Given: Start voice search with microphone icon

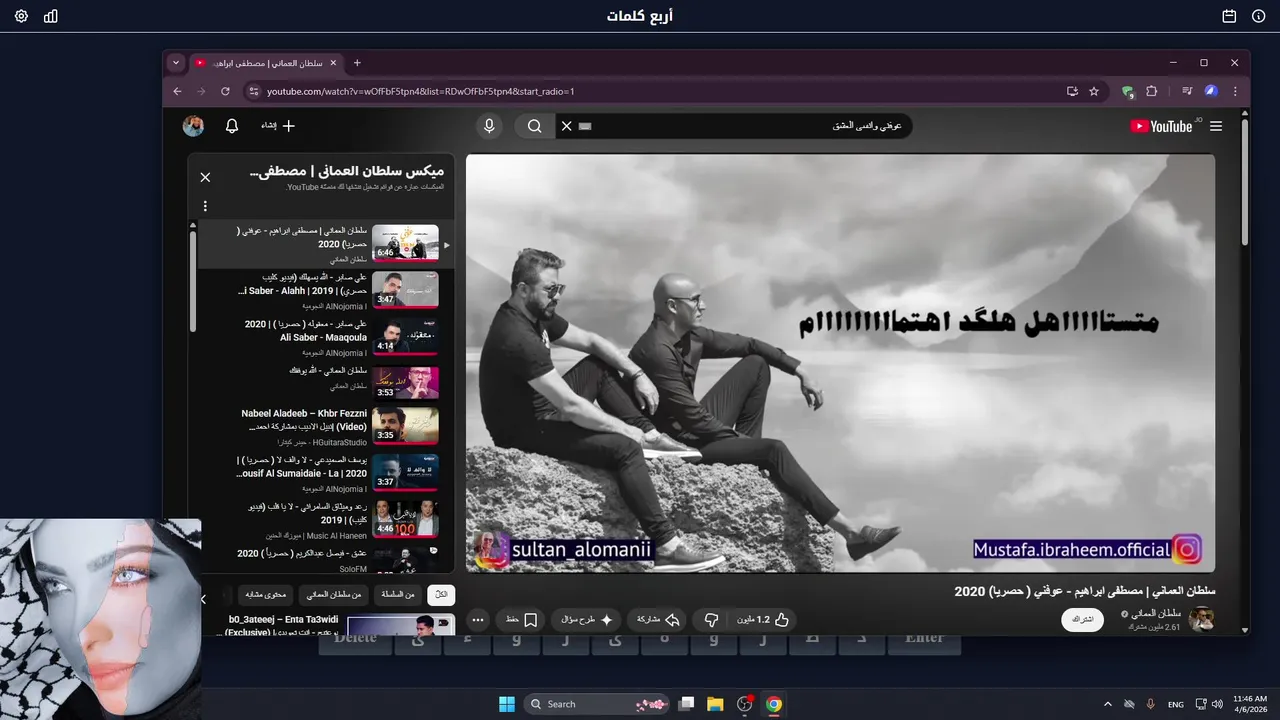Looking at the screenshot, I should pos(489,126).
